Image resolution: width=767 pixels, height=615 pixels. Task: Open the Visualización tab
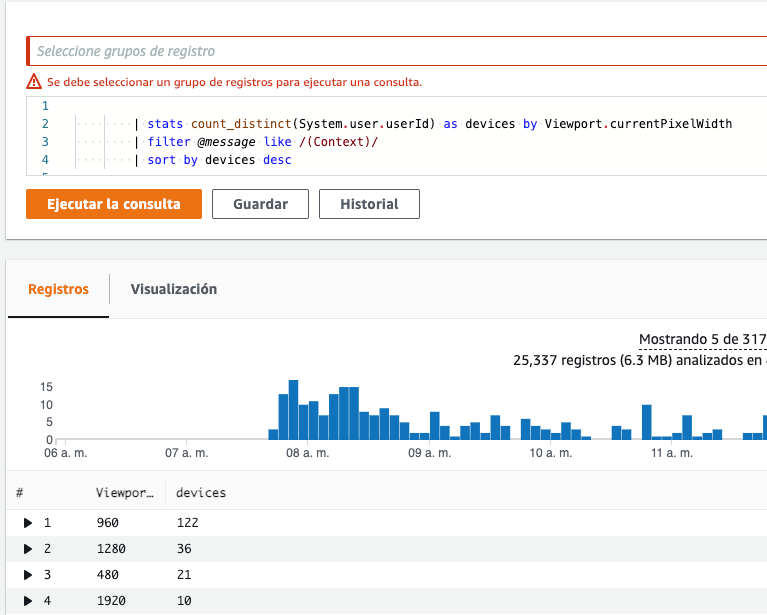173,289
